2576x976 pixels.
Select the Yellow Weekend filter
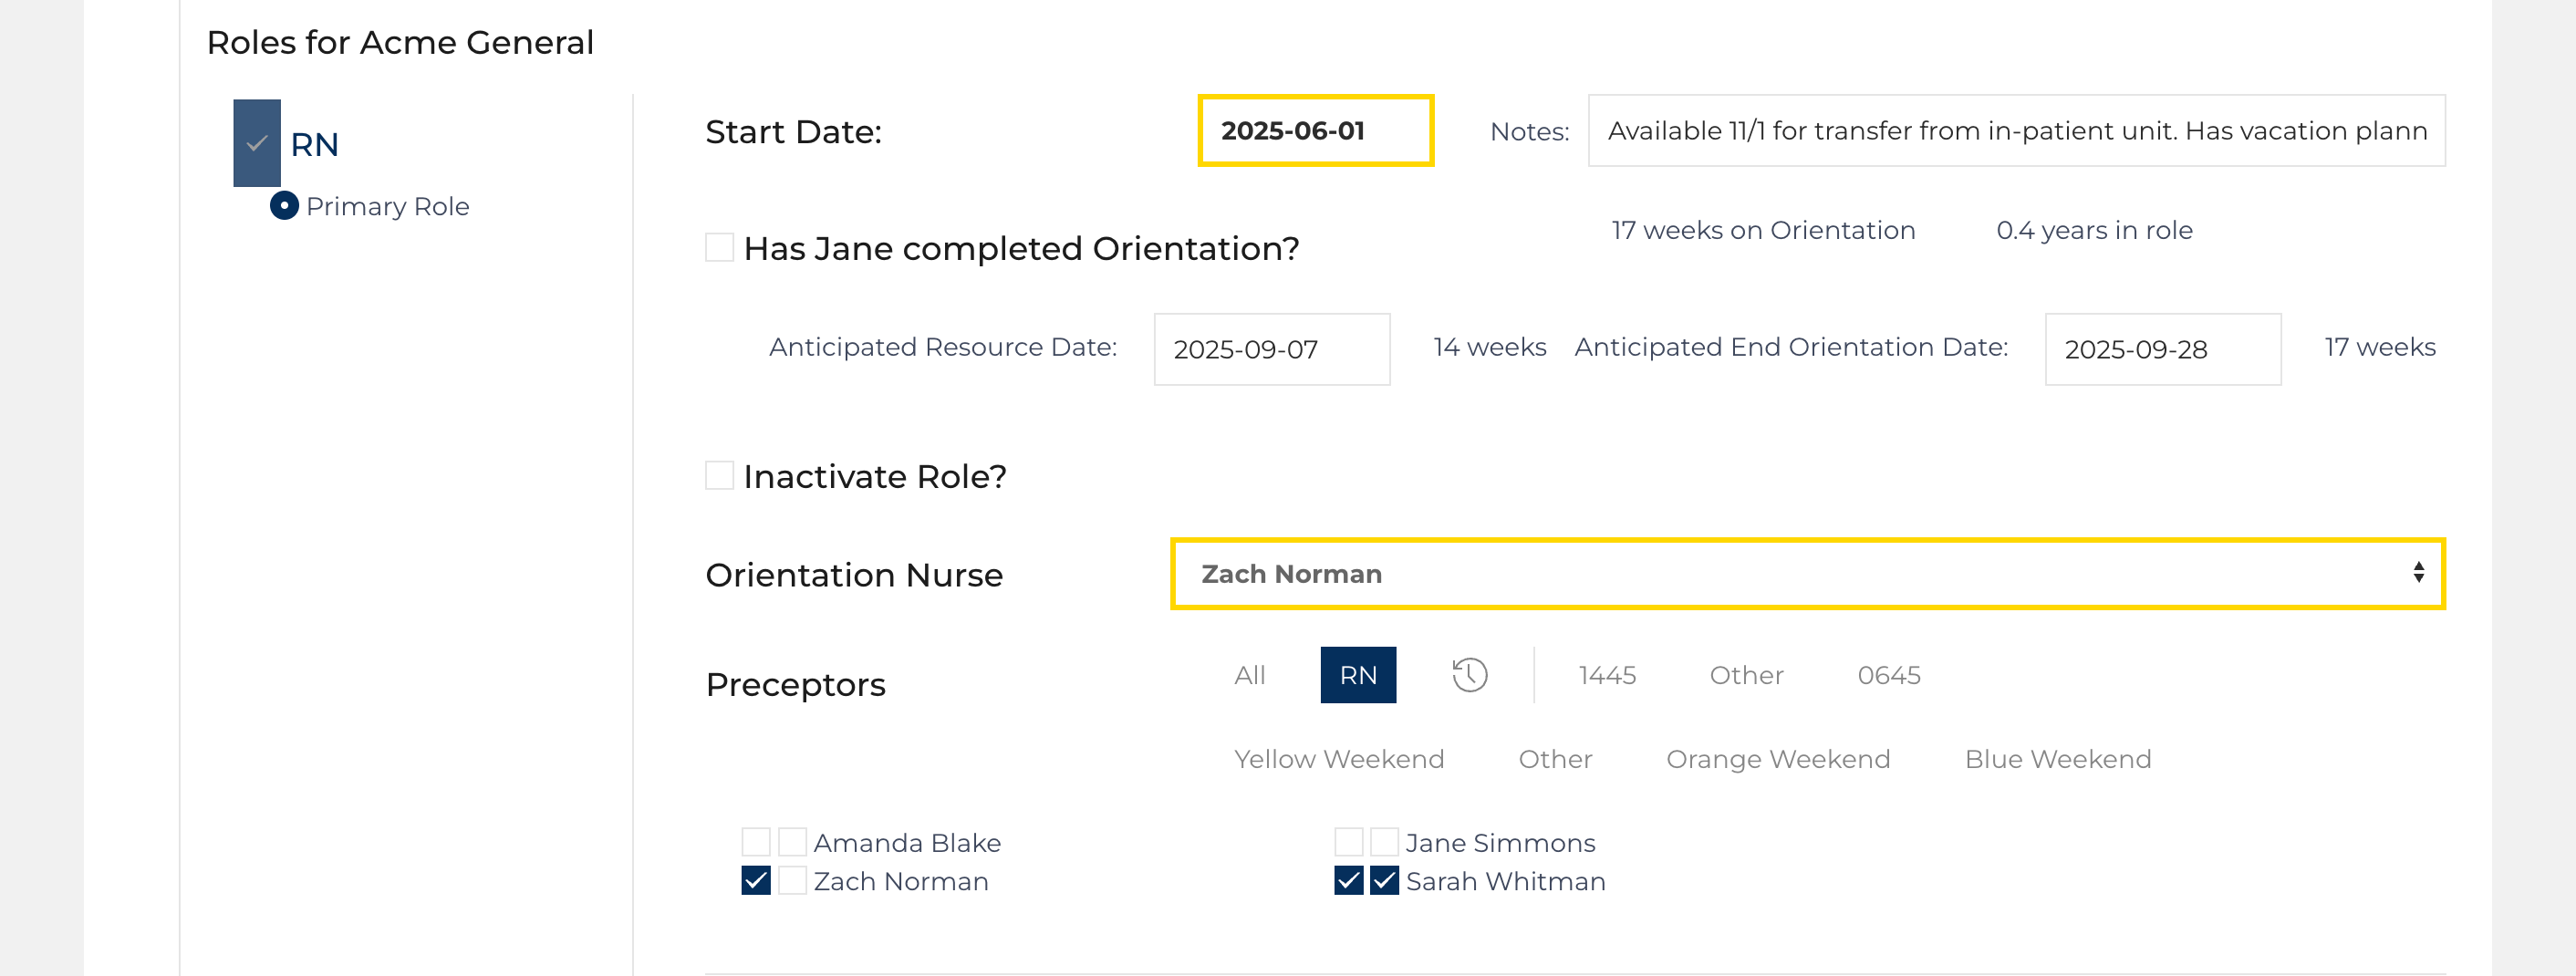tap(1338, 759)
